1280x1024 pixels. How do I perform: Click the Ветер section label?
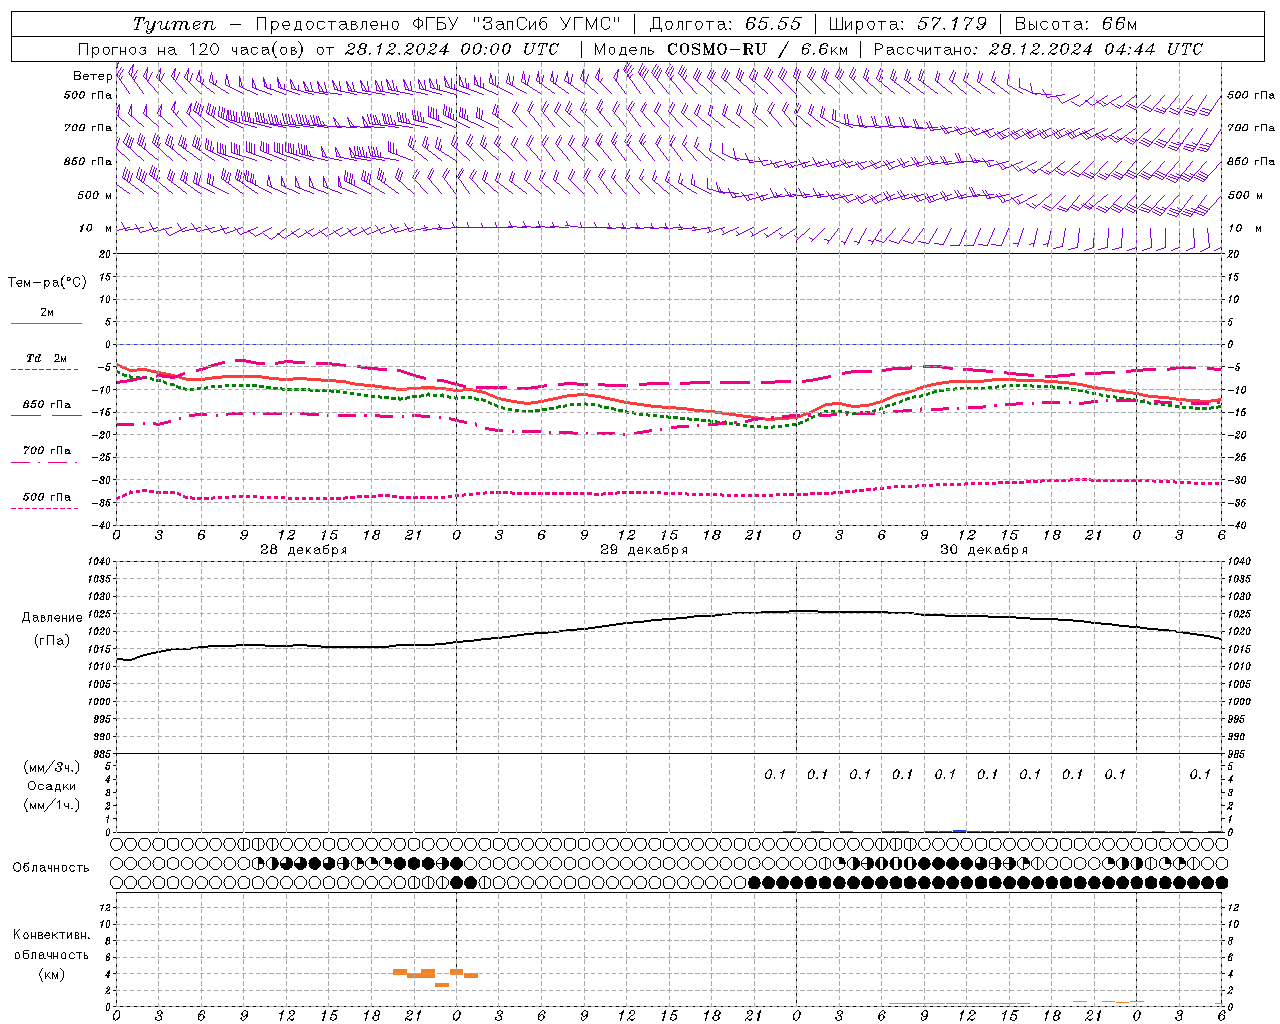coord(92,76)
